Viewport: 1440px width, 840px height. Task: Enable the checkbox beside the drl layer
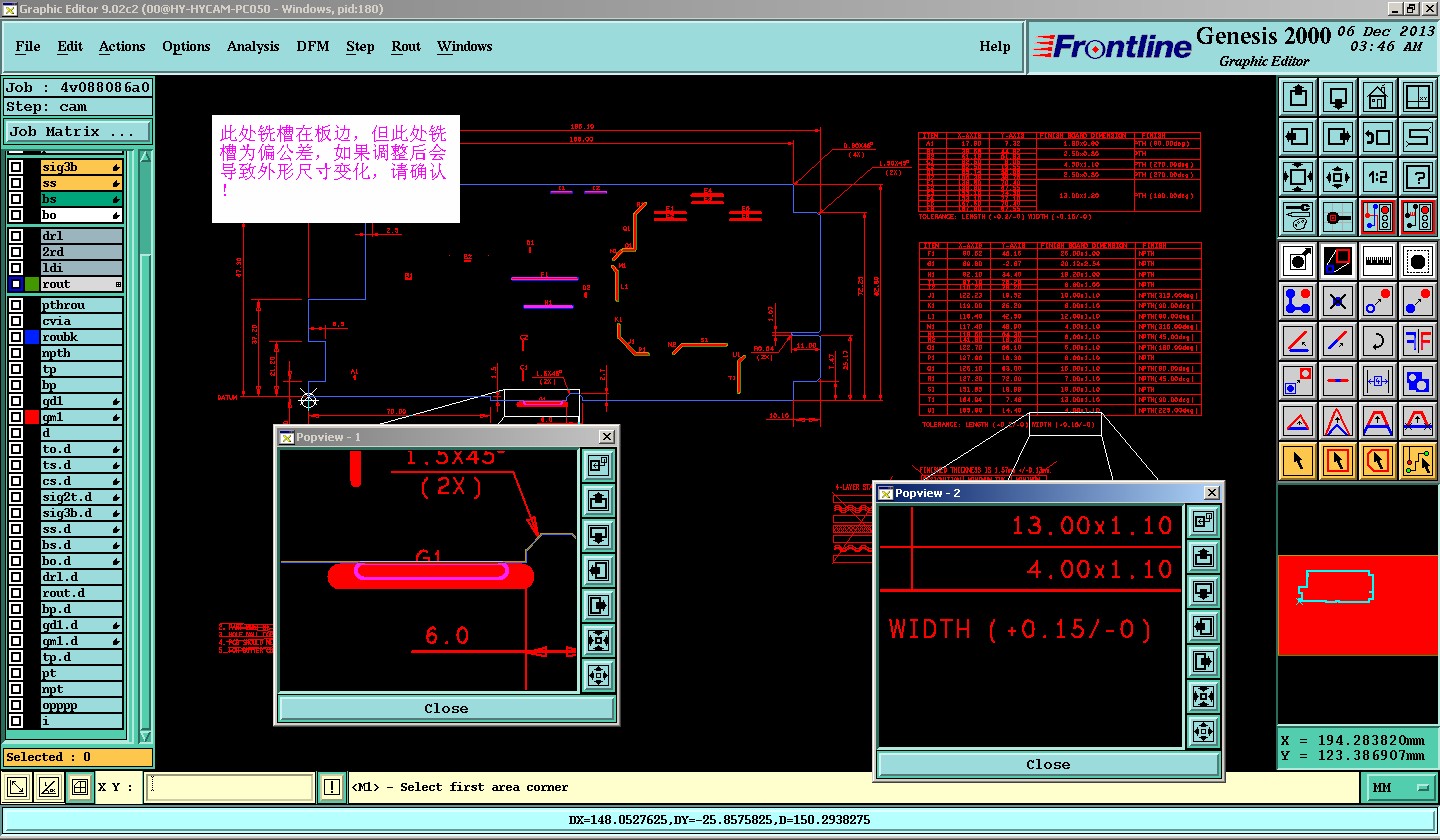pyautogui.click(x=16, y=236)
